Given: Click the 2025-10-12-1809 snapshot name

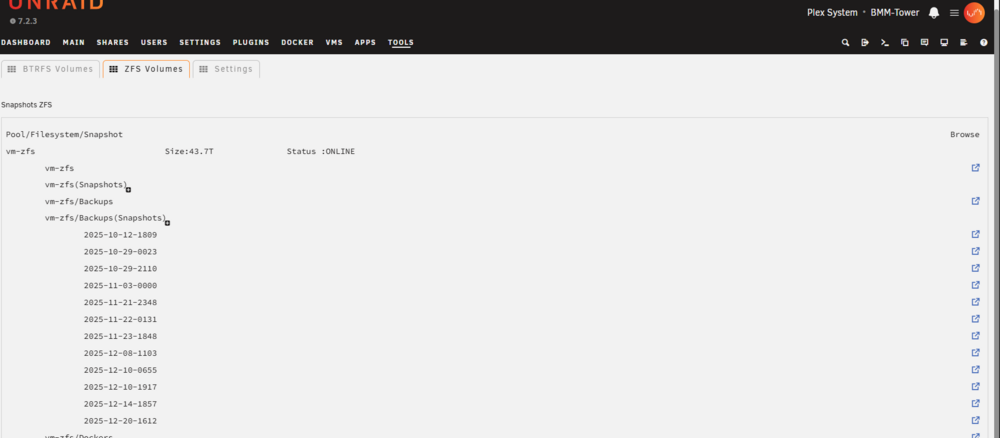Looking at the screenshot, I should click(x=121, y=235).
